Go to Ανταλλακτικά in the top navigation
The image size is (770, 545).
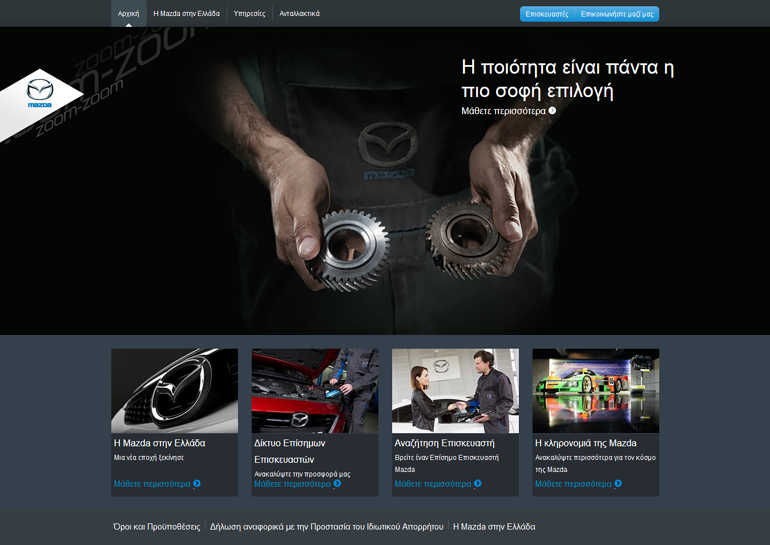coord(299,14)
